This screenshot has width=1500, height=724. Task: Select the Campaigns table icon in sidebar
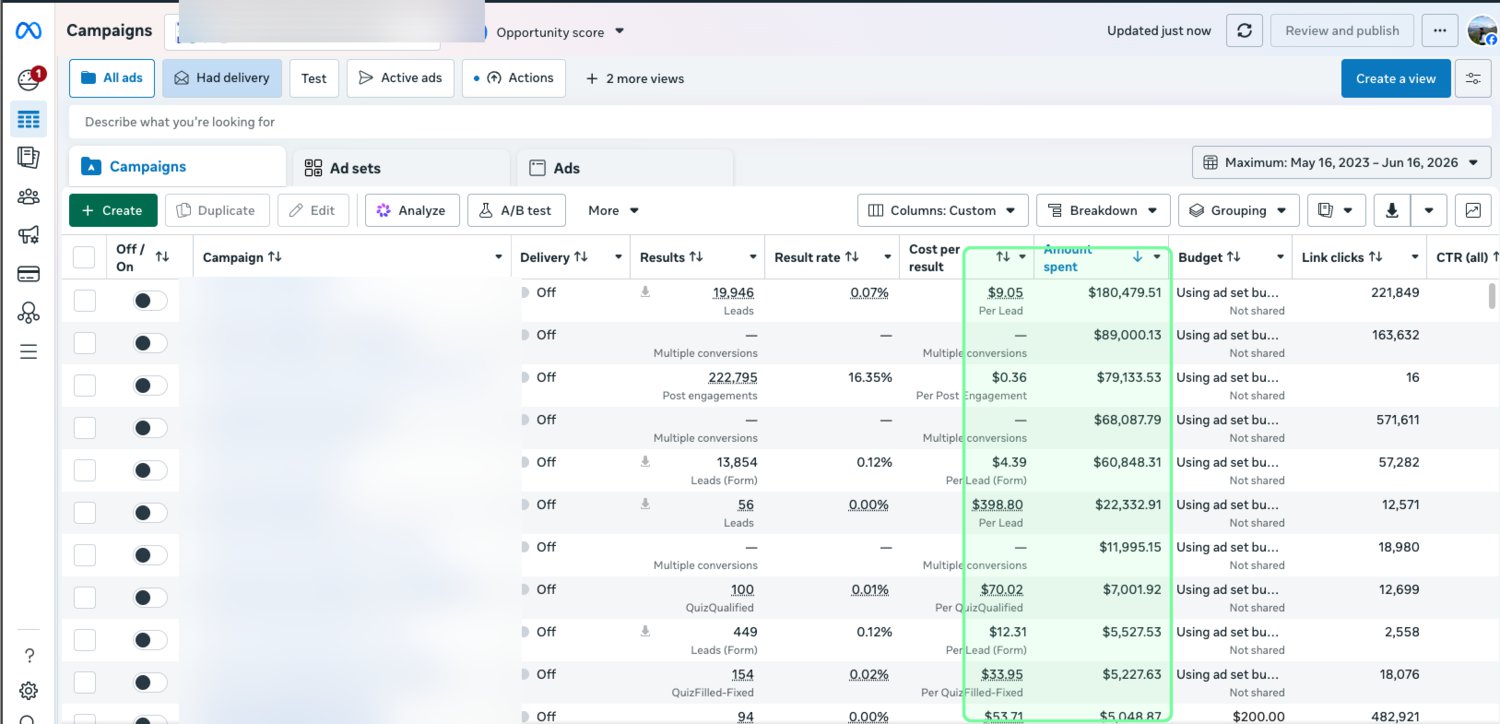[28, 120]
